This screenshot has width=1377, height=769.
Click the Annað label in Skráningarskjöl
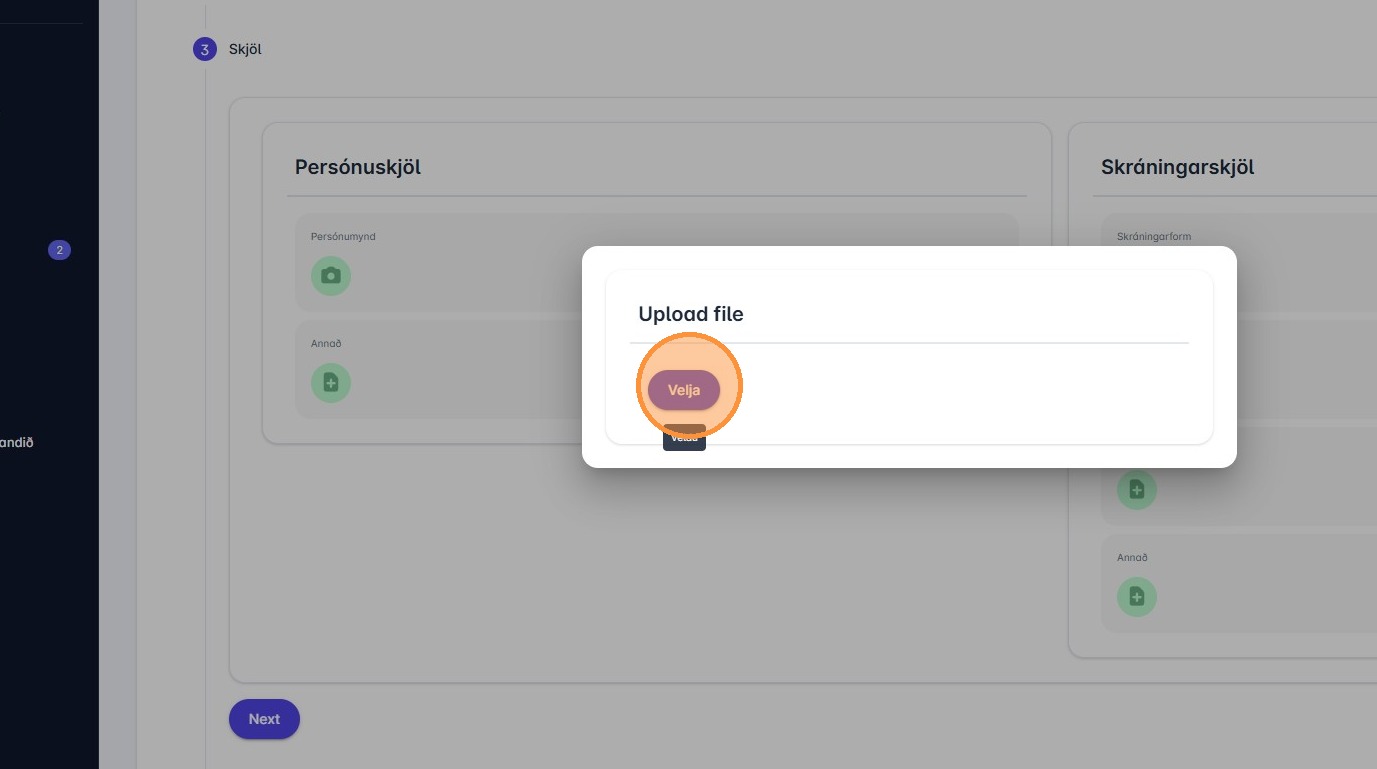click(x=1132, y=558)
